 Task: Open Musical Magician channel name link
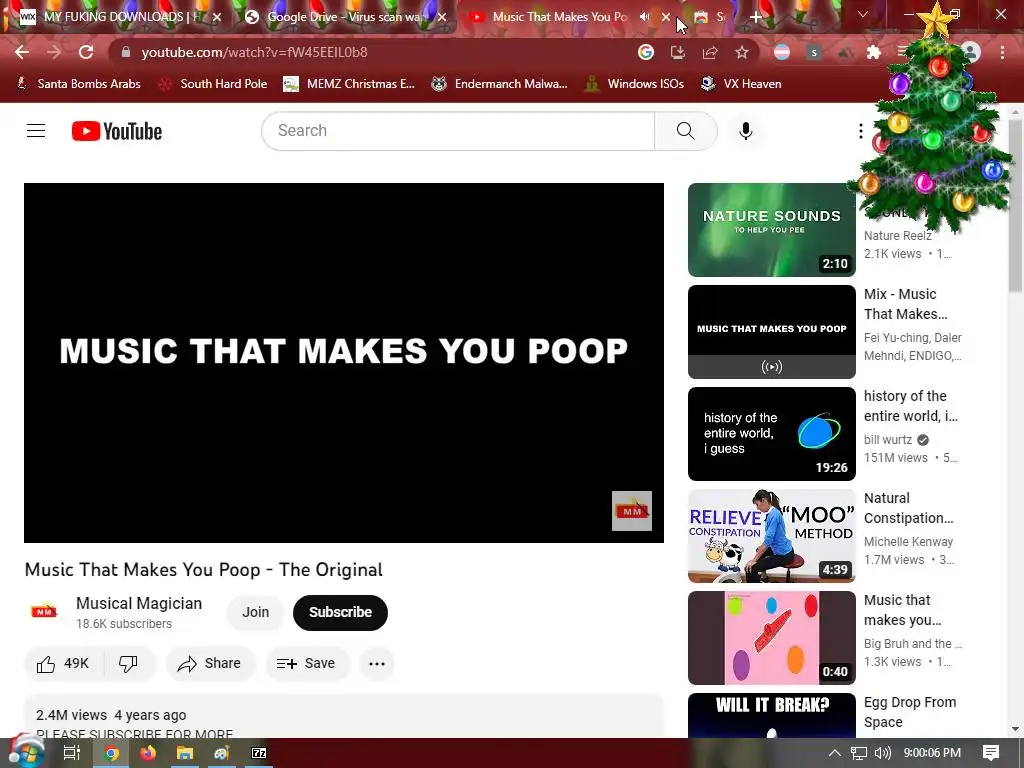click(139, 603)
